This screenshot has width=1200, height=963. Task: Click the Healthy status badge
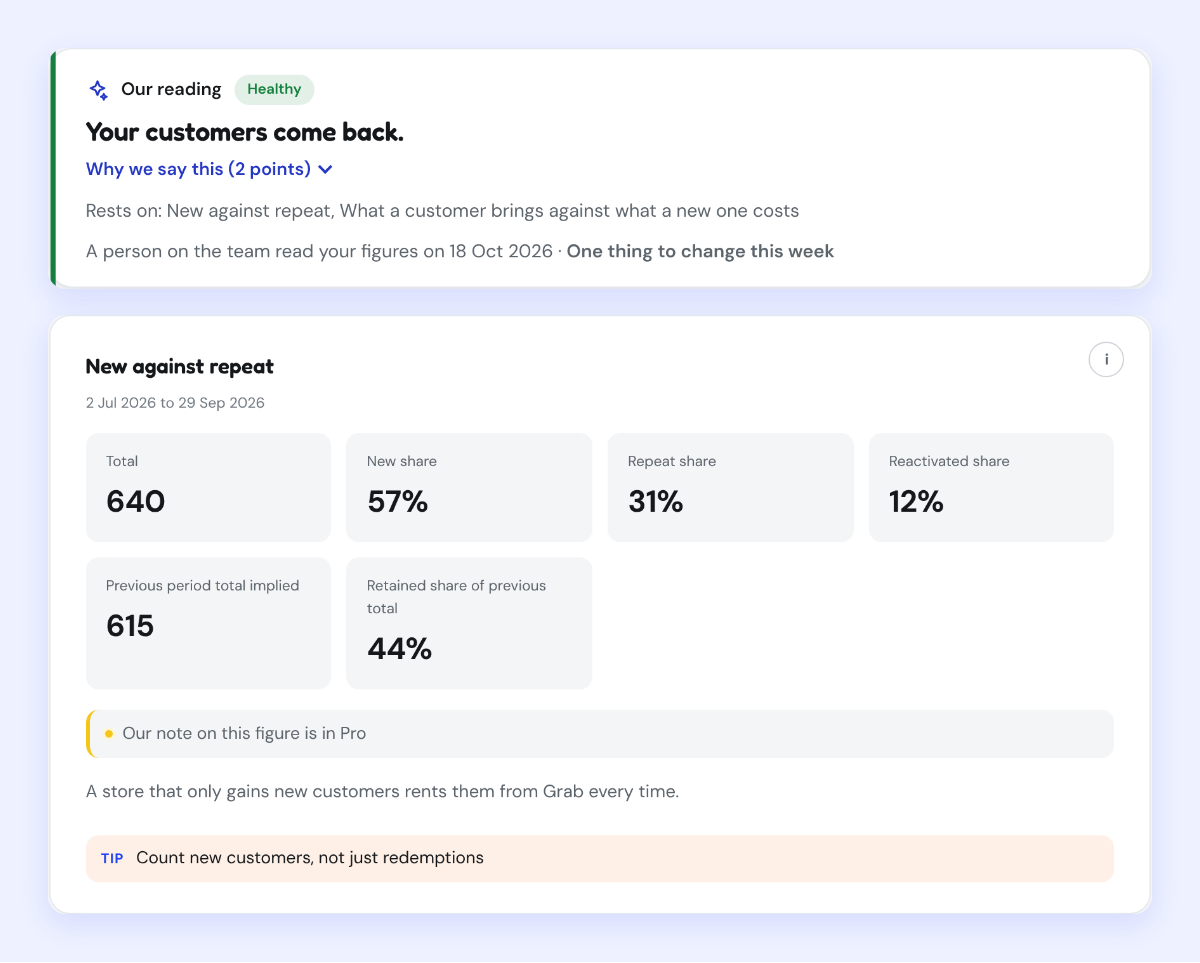click(274, 89)
